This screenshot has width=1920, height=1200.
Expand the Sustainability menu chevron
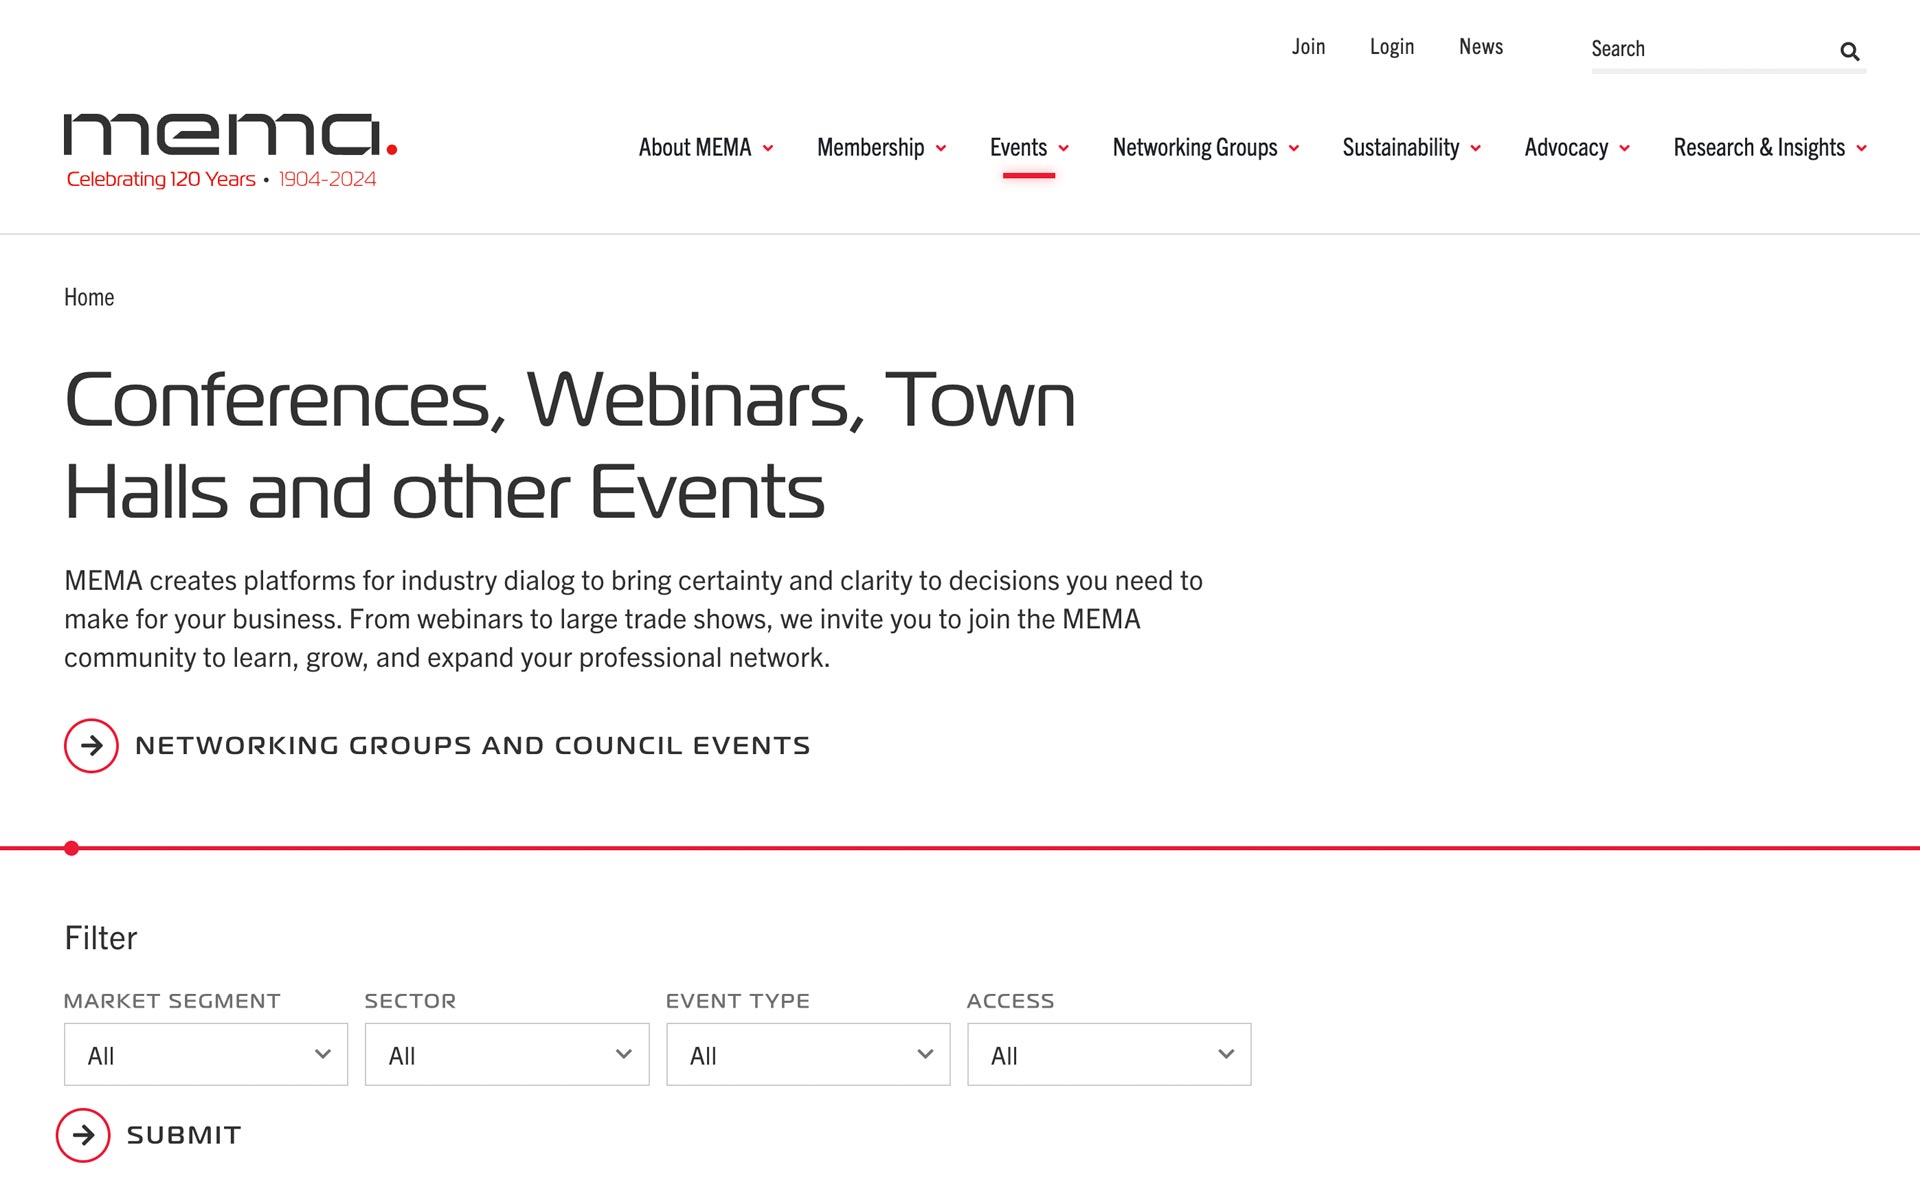tap(1476, 148)
